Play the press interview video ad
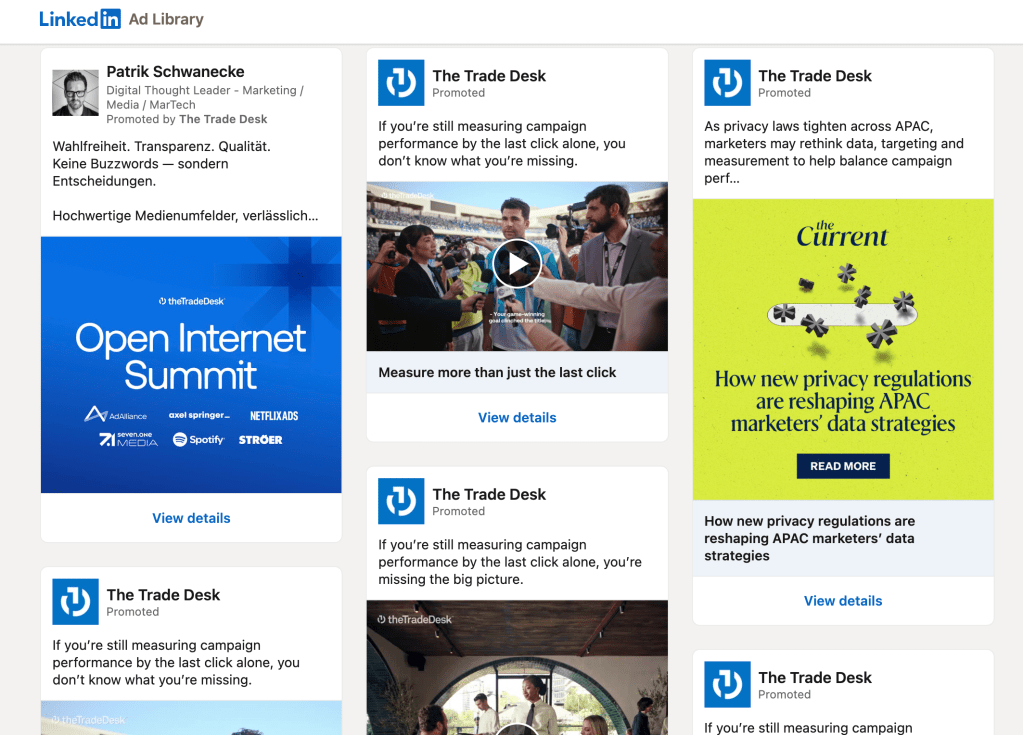Image resolution: width=1023 pixels, height=735 pixels. point(517,264)
